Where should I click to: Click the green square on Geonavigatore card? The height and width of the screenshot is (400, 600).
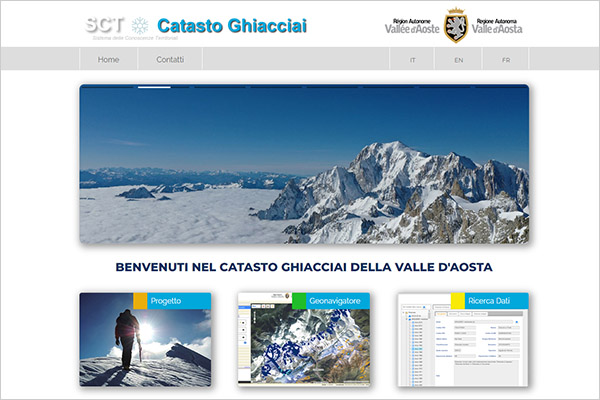pyautogui.click(x=299, y=301)
